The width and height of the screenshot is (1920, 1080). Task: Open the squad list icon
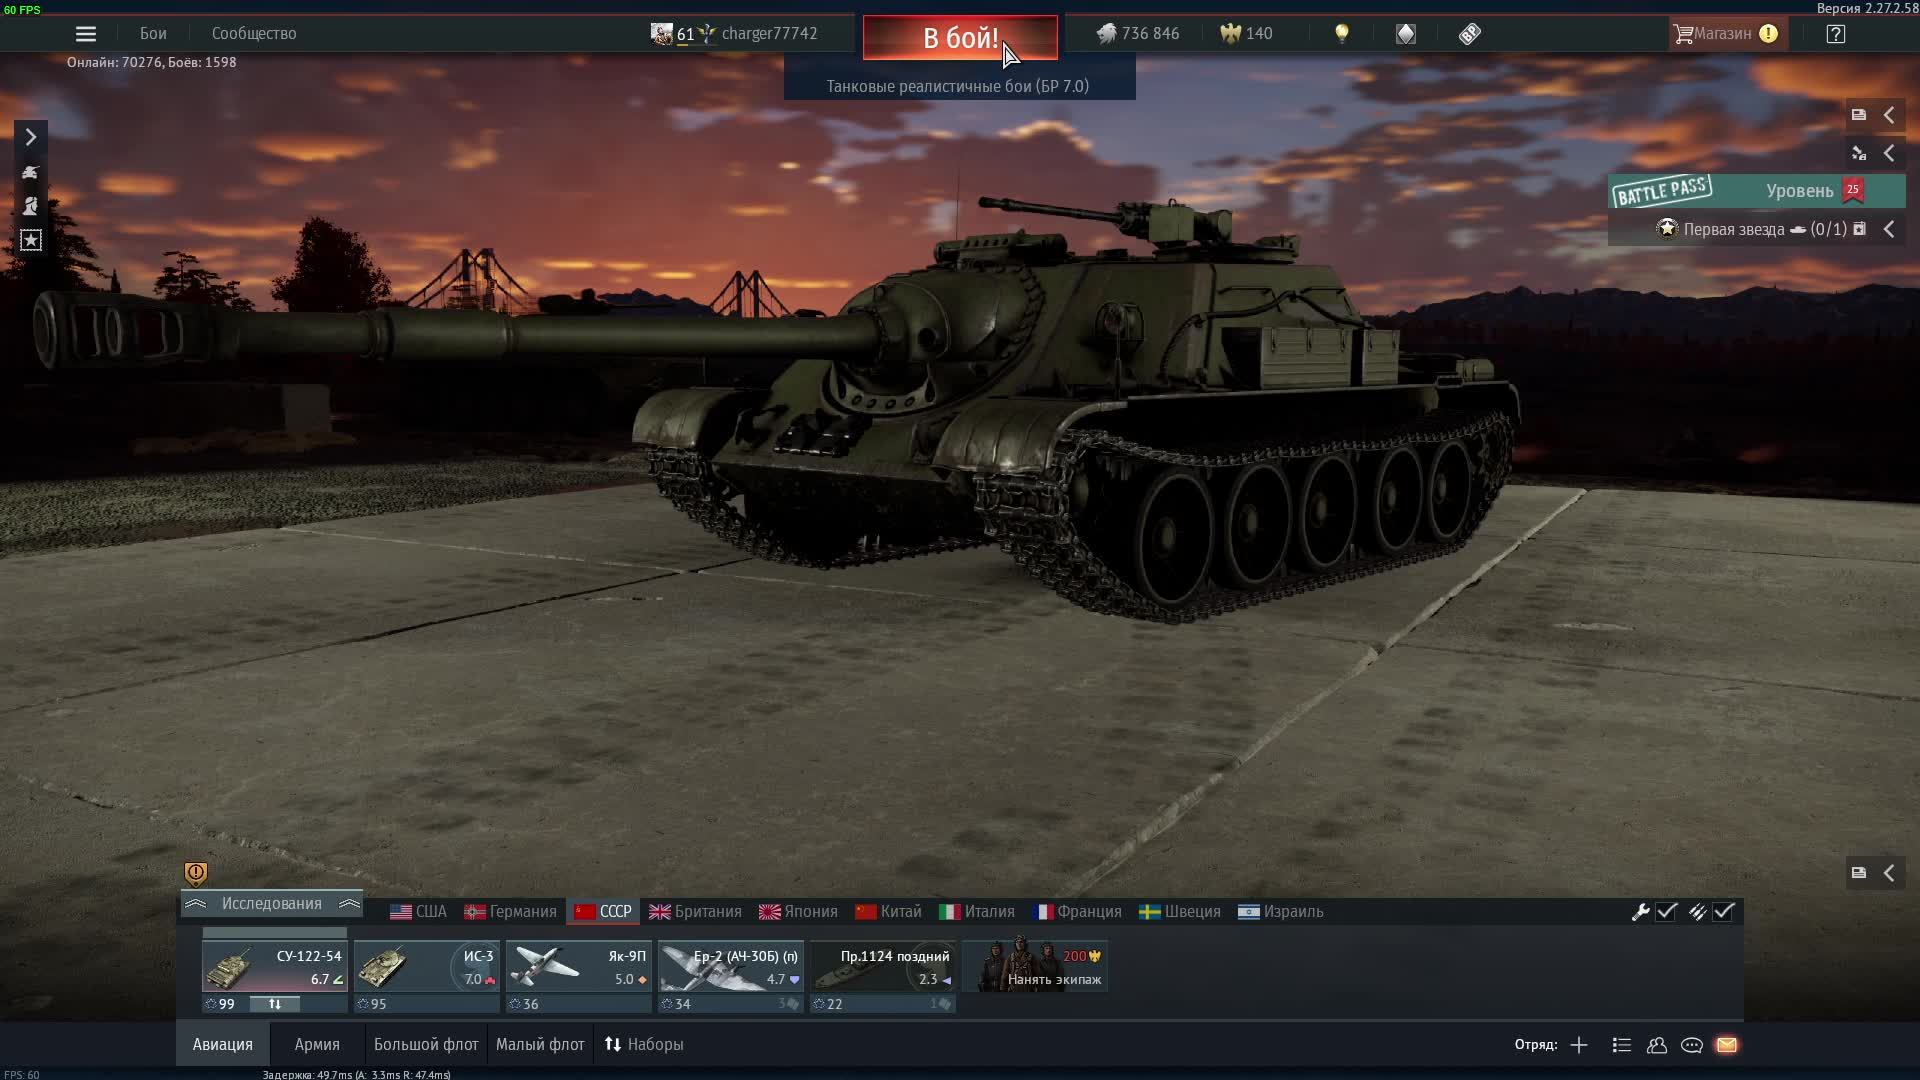pos(1622,1045)
